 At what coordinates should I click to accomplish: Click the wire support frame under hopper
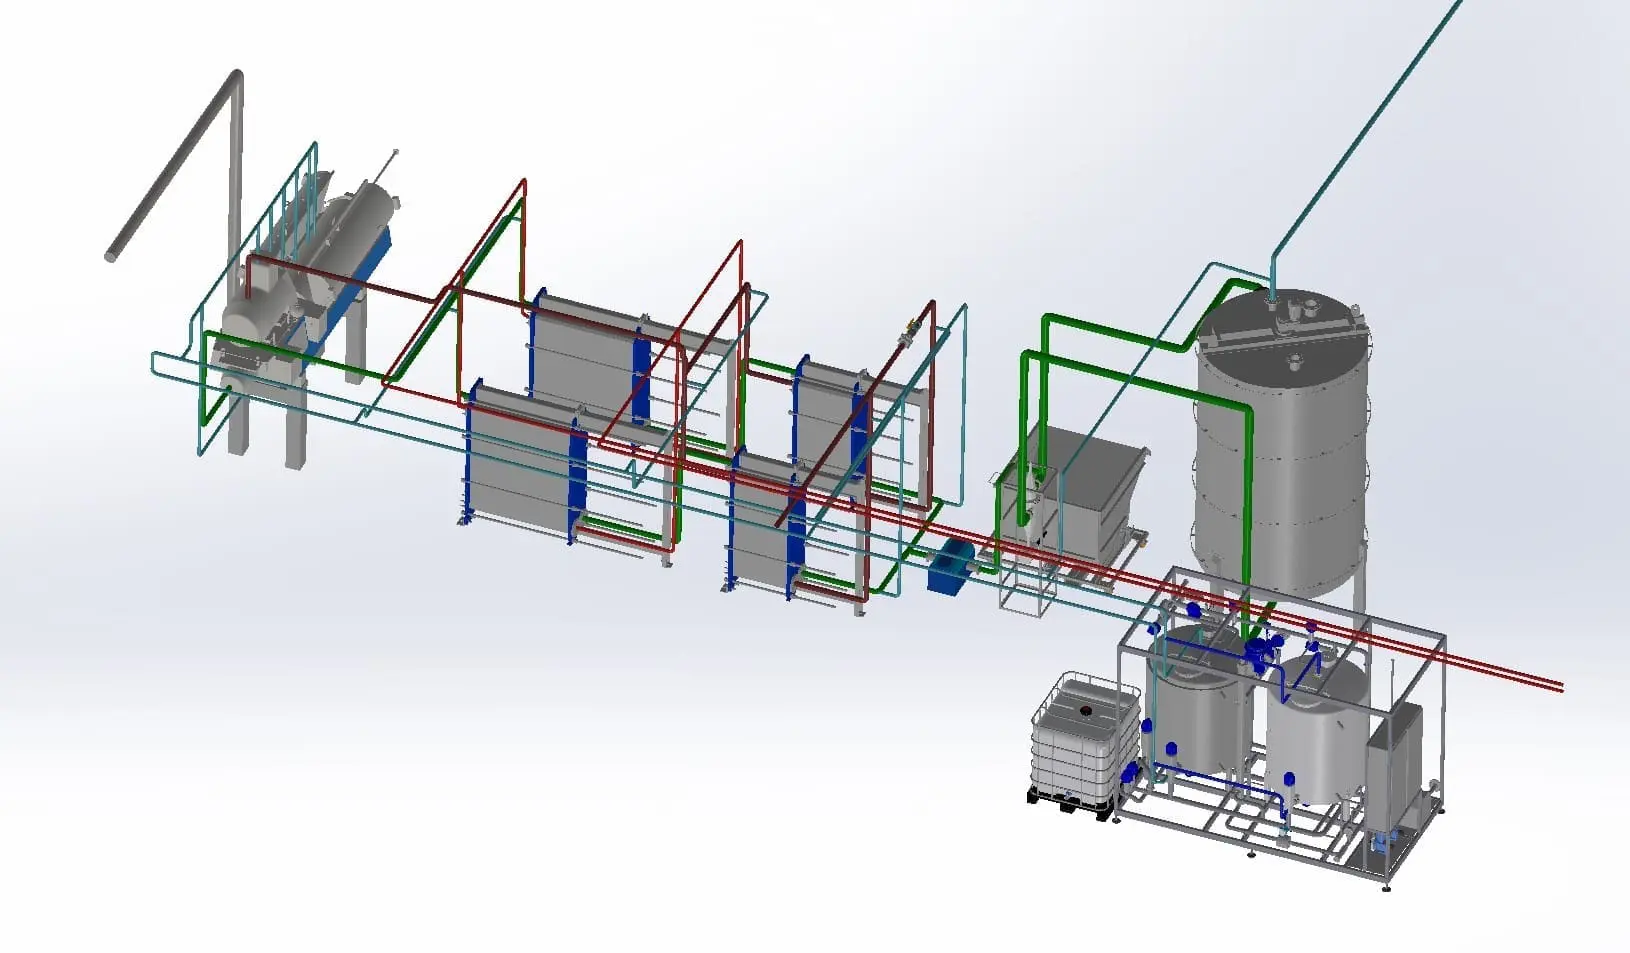coord(1027,585)
